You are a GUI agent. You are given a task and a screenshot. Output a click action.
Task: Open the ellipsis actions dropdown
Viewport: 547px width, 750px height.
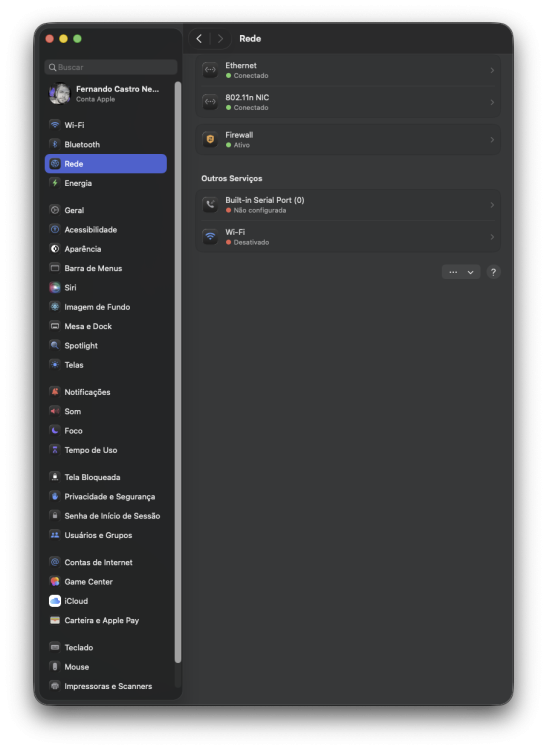tap(461, 272)
